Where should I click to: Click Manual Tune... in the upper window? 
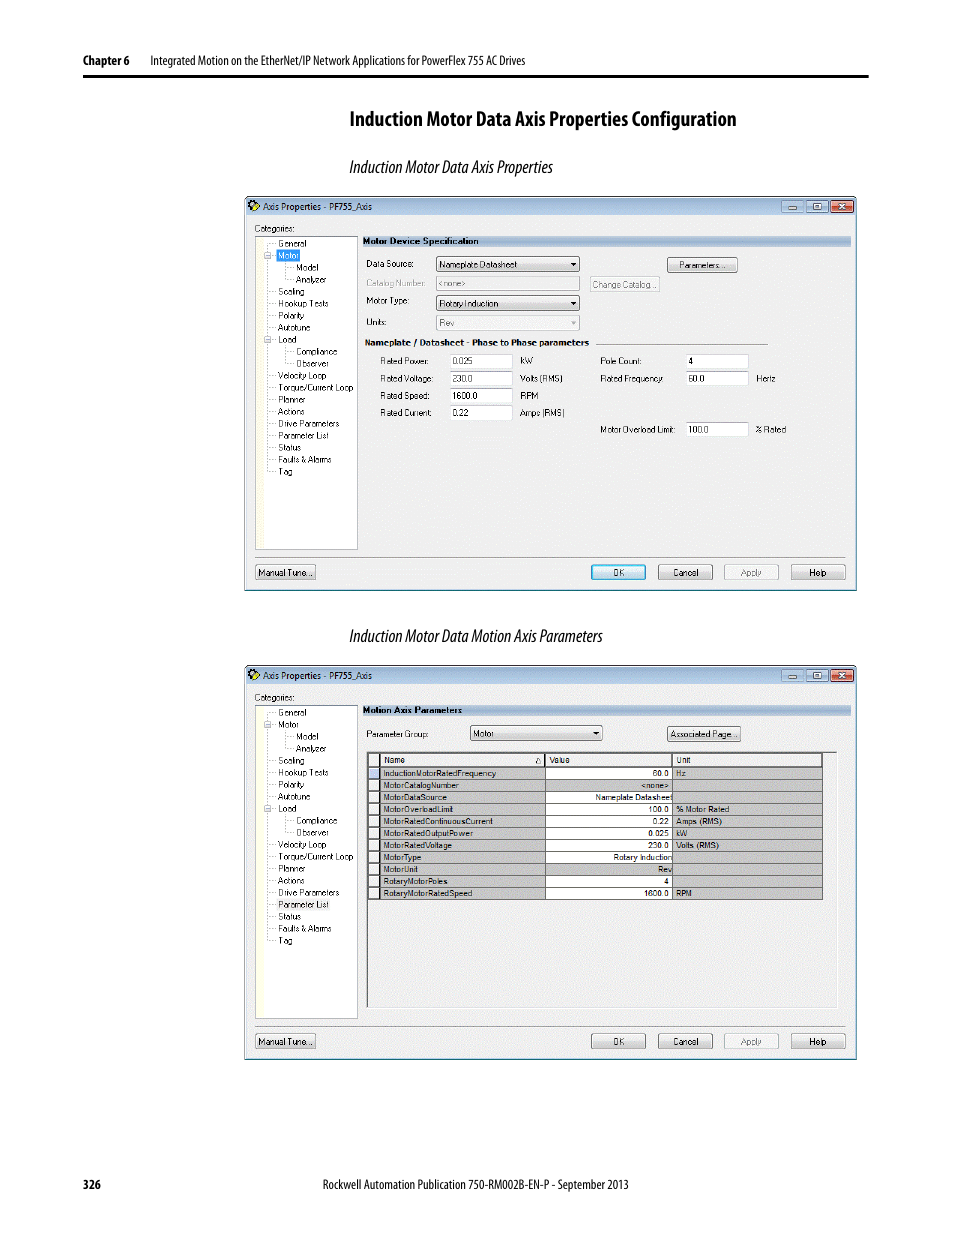(x=286, y=573)
